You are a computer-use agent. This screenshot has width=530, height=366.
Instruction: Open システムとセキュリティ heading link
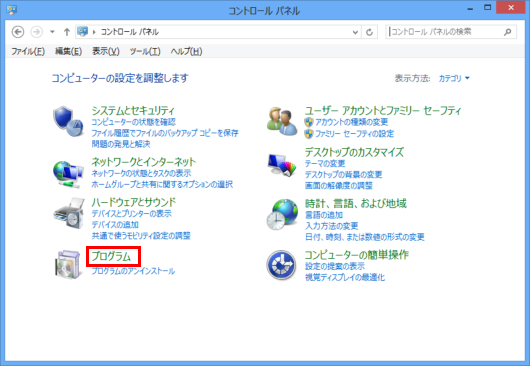[133, 111]
